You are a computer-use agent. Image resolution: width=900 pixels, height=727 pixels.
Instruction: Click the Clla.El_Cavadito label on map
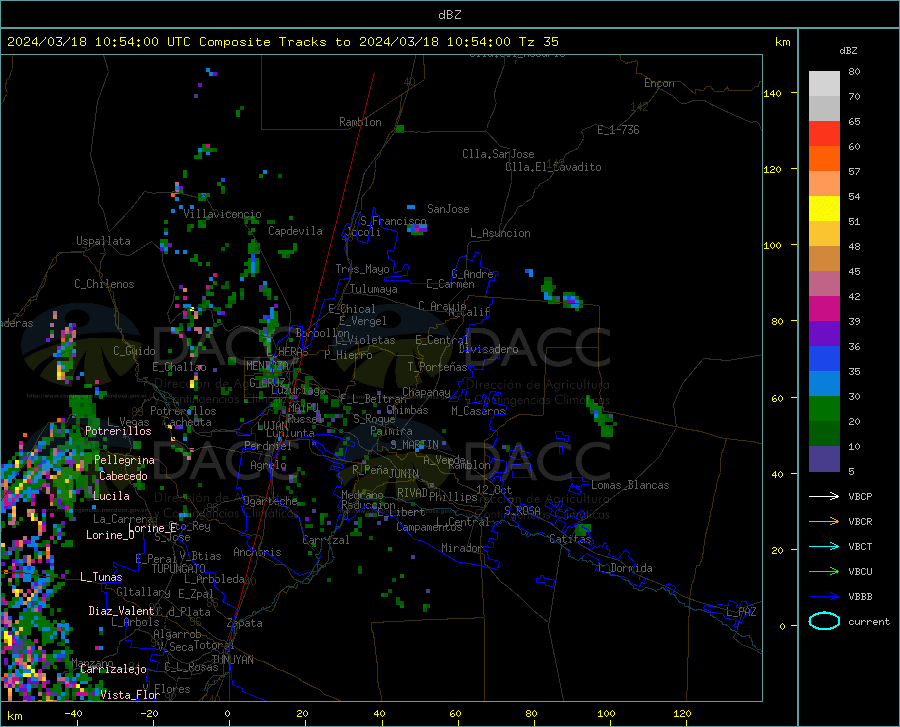[553, 167]
